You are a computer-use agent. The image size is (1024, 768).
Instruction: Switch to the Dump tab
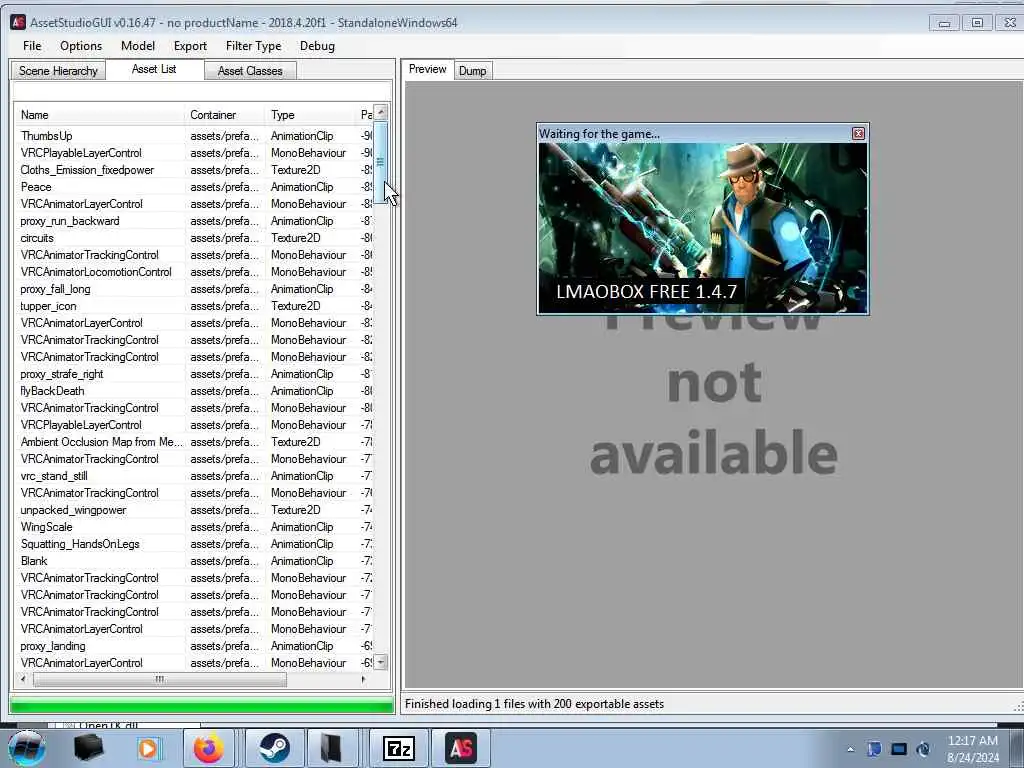pos(472,71)
